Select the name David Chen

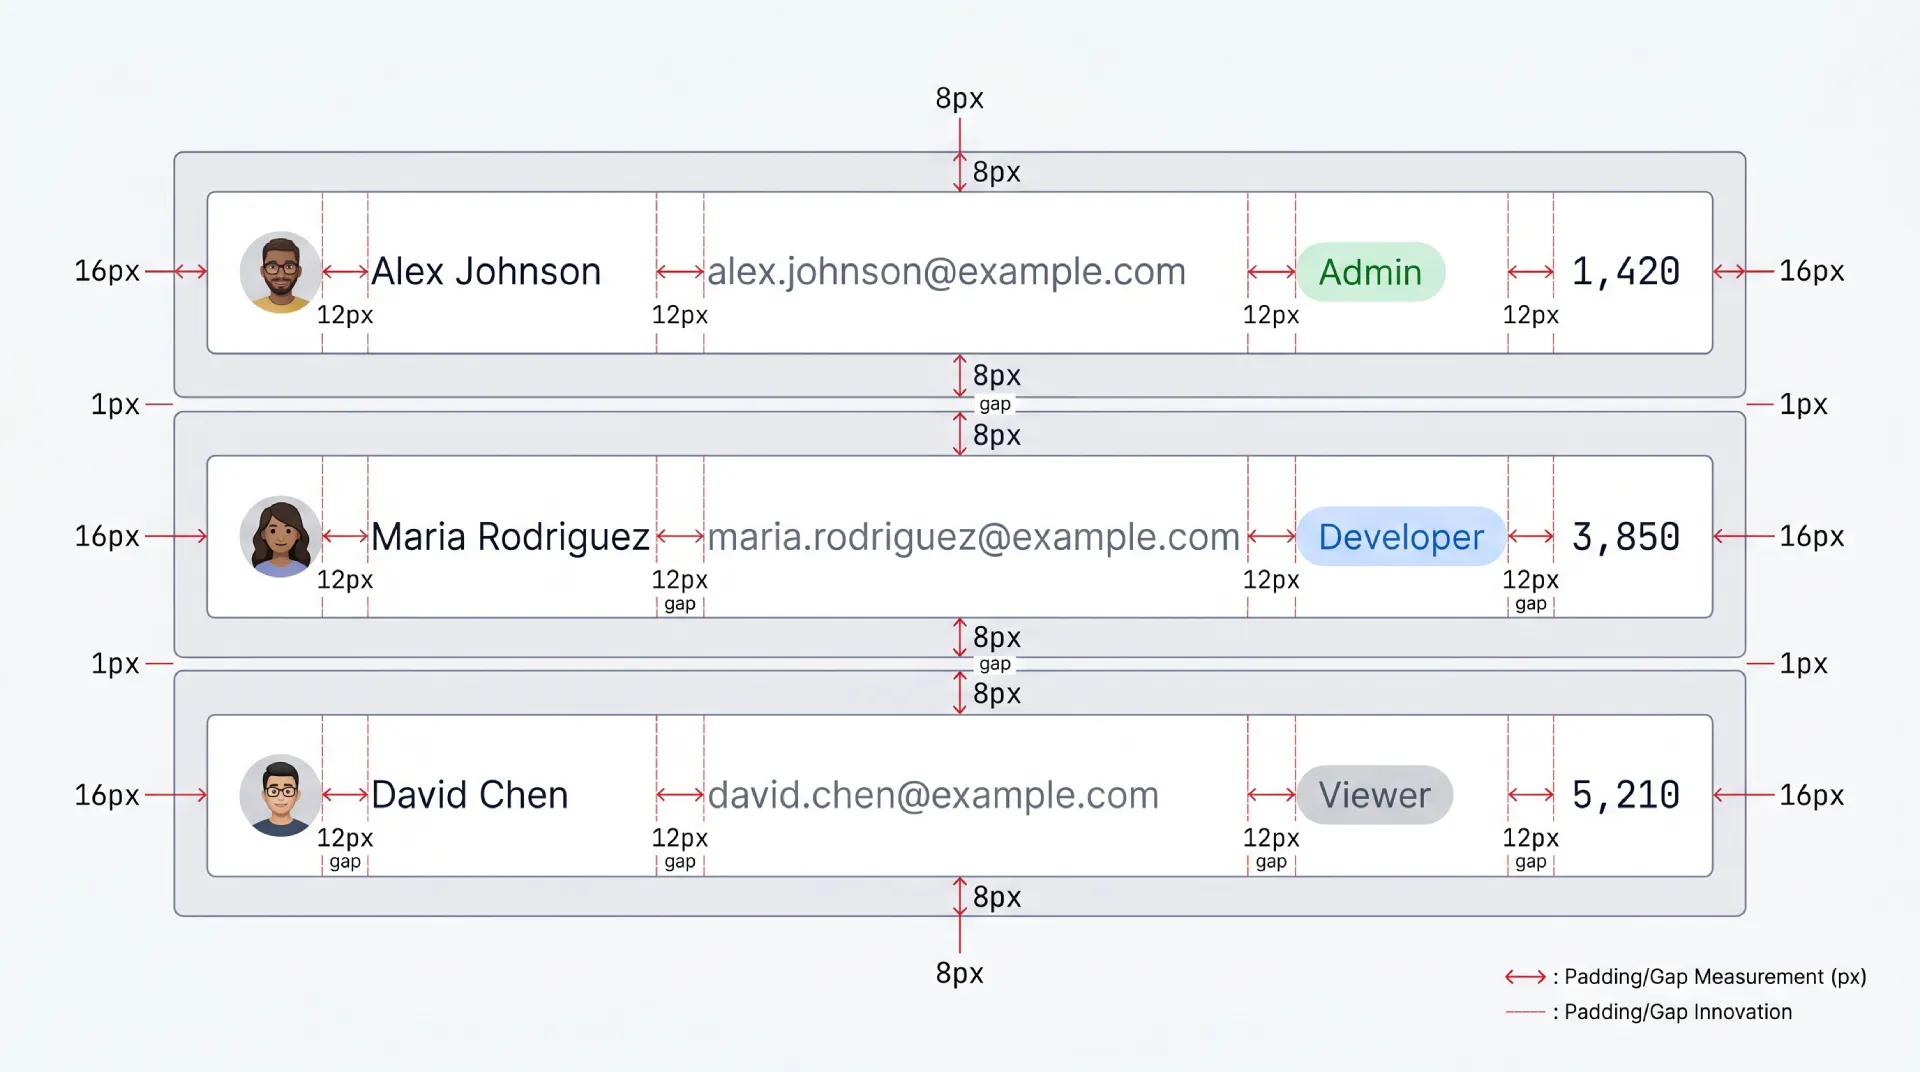[470, 795]
